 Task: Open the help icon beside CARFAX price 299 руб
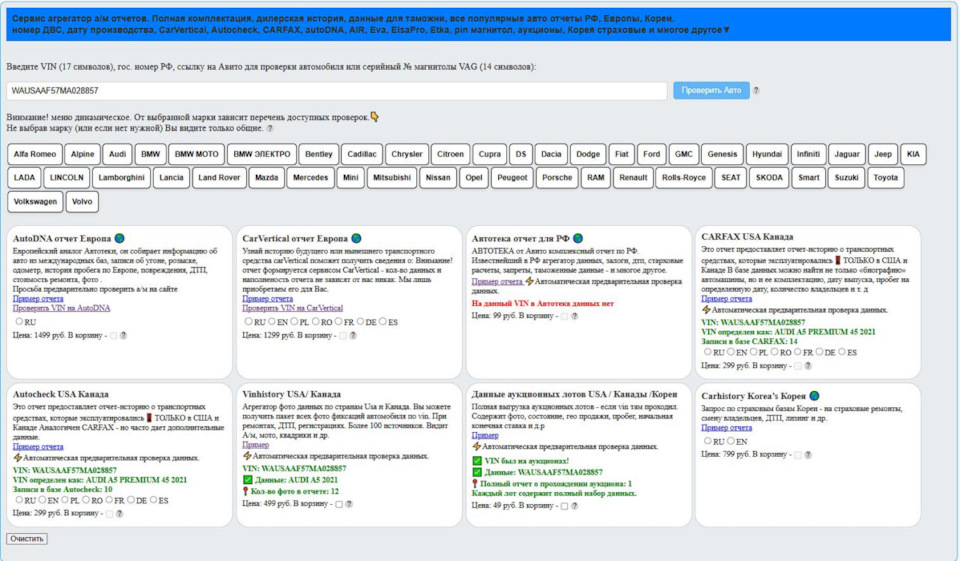pyautogui.click(x=808, y=366)
